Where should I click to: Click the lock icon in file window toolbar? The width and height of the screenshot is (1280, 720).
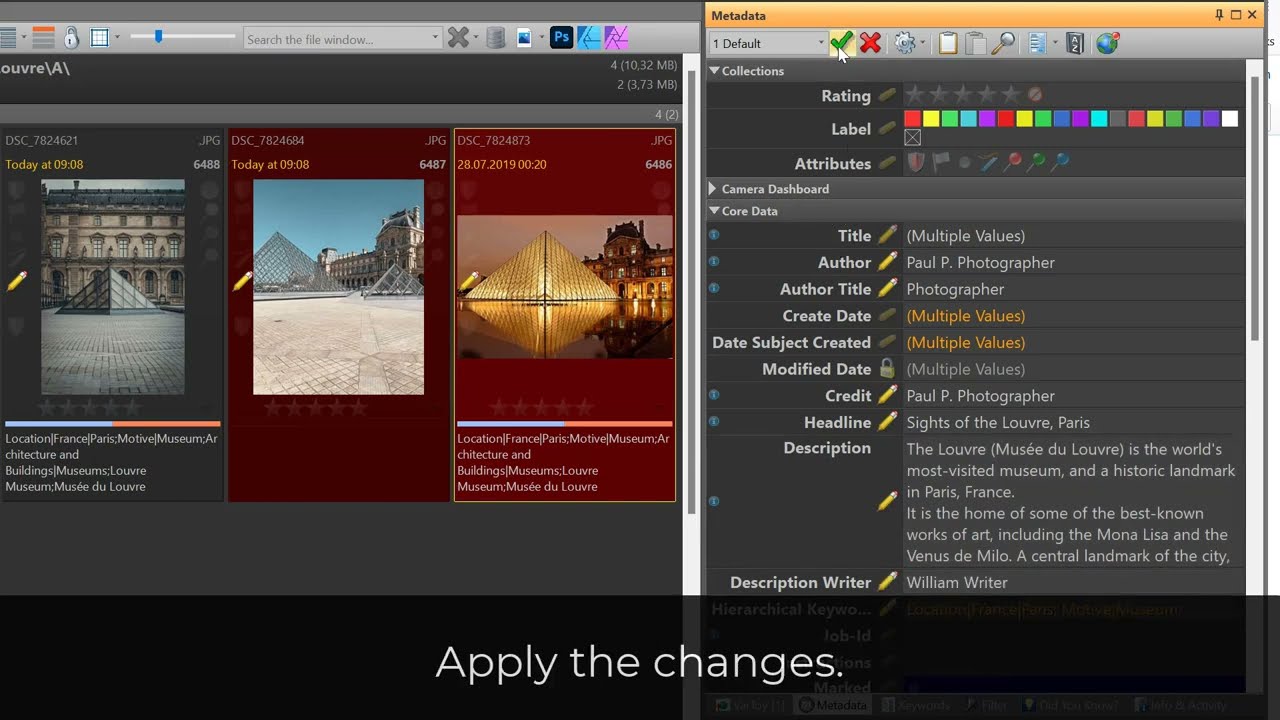tap(71, 38)
